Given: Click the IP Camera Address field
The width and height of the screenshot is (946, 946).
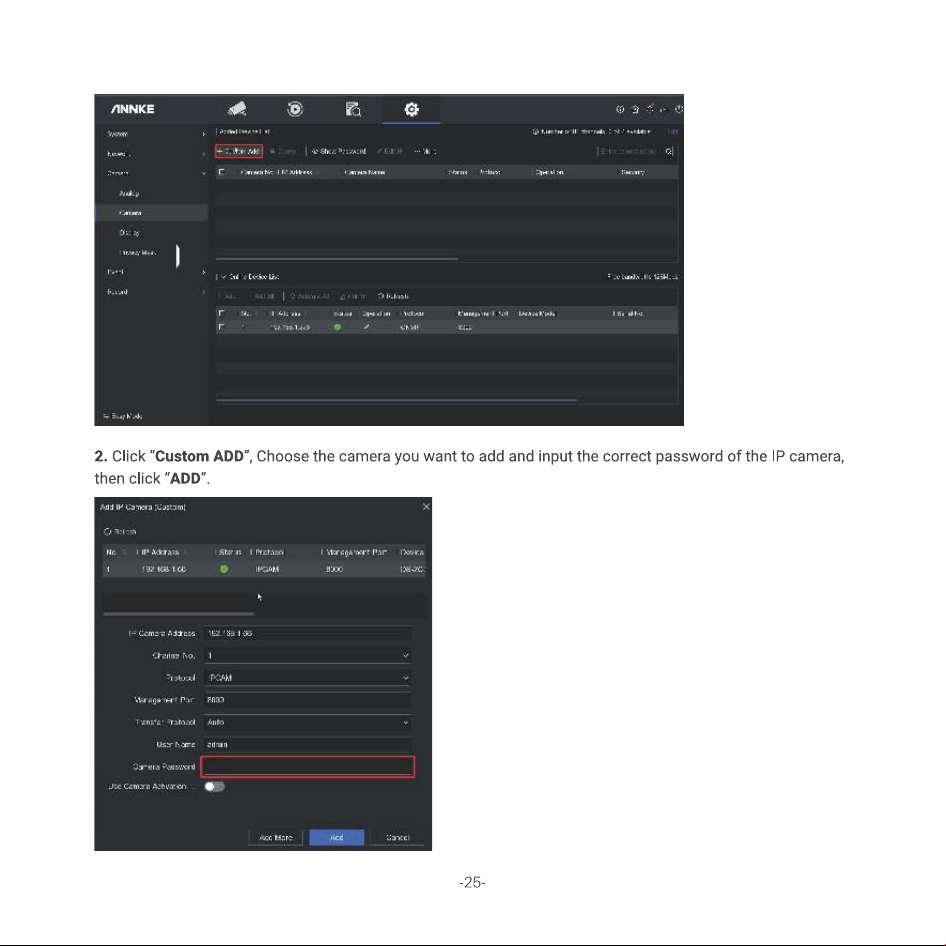Looking at the screenshot, I should (x=308, y=633).
